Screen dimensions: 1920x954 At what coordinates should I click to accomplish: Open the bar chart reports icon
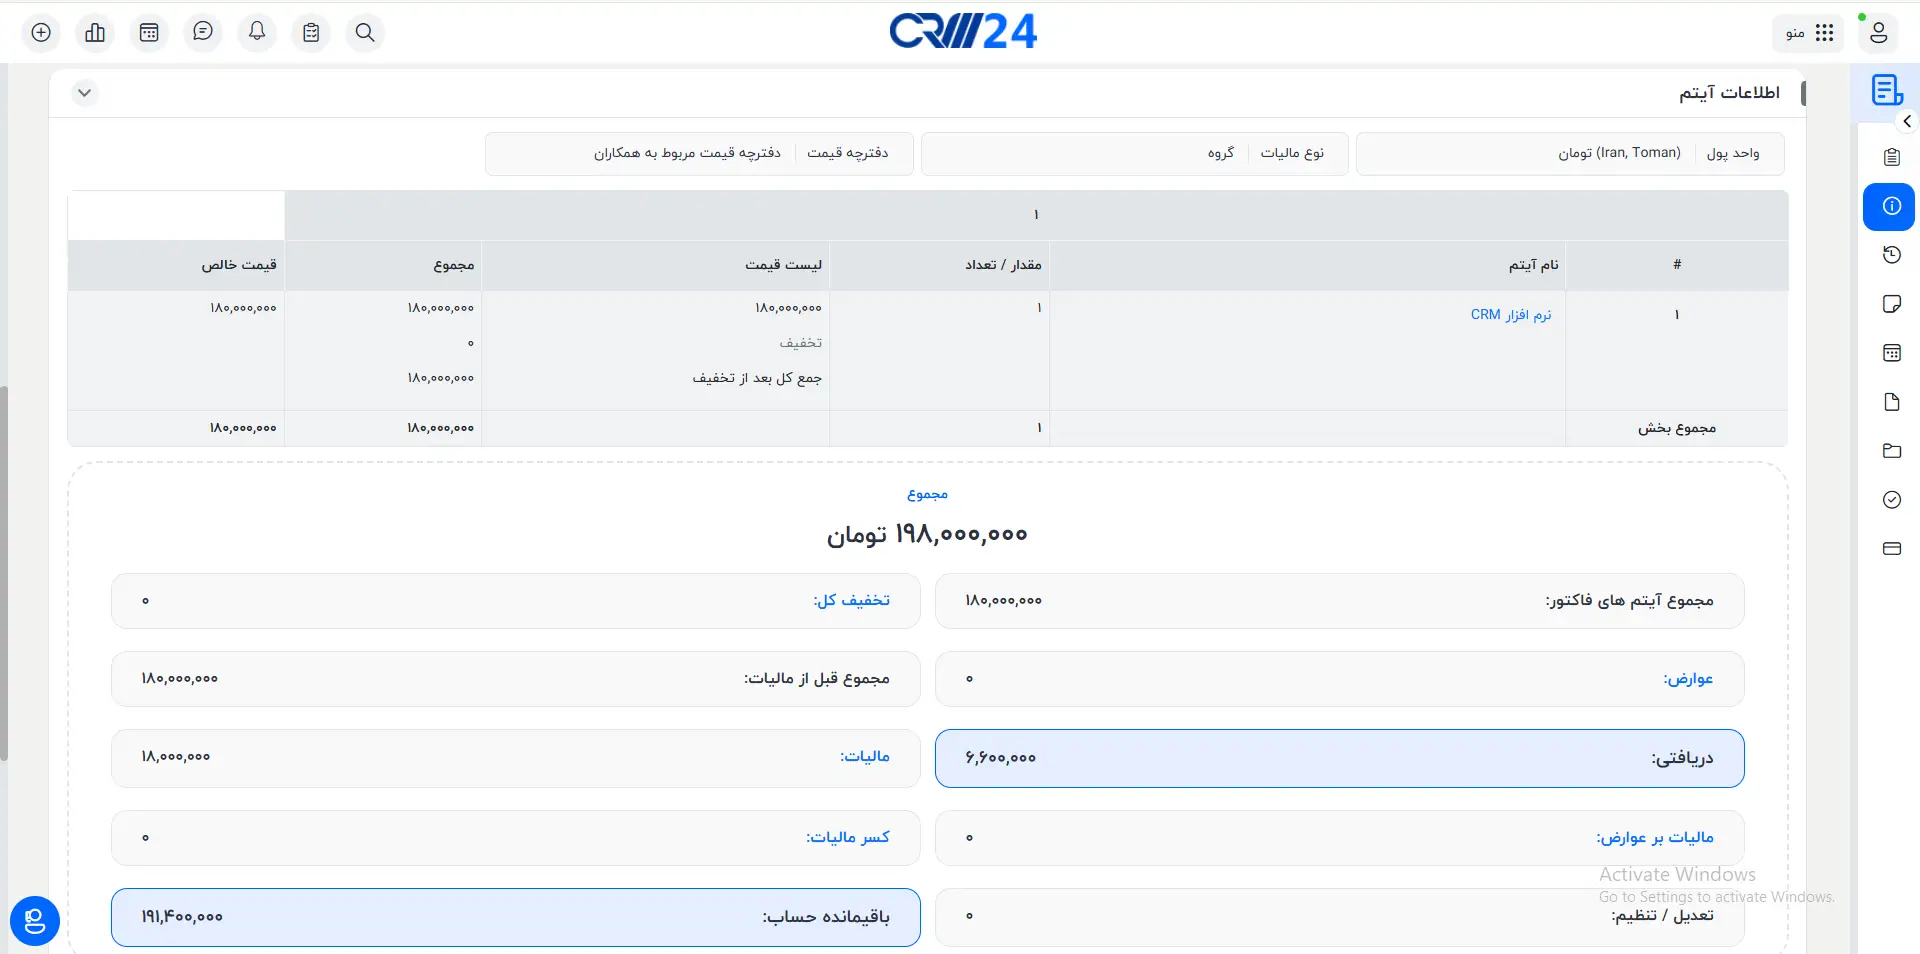[x=95, y=33]
